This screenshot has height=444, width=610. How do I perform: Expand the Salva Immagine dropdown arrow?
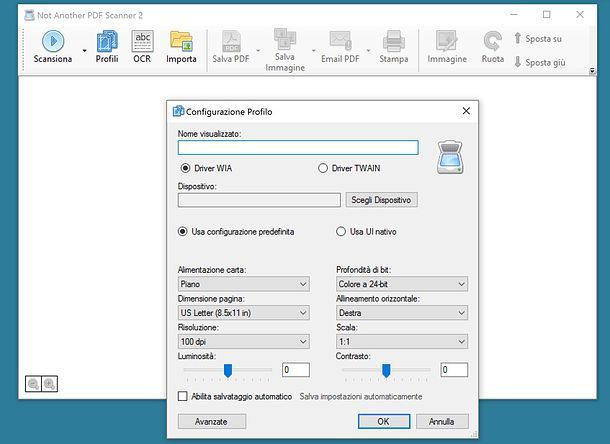pos(313,51)
